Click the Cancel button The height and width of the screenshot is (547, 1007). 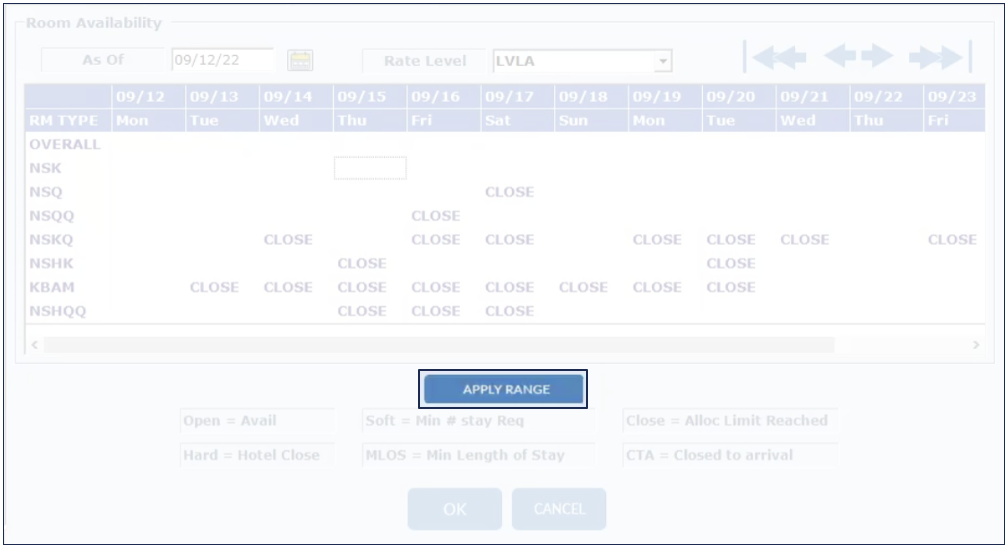(558, 509)
